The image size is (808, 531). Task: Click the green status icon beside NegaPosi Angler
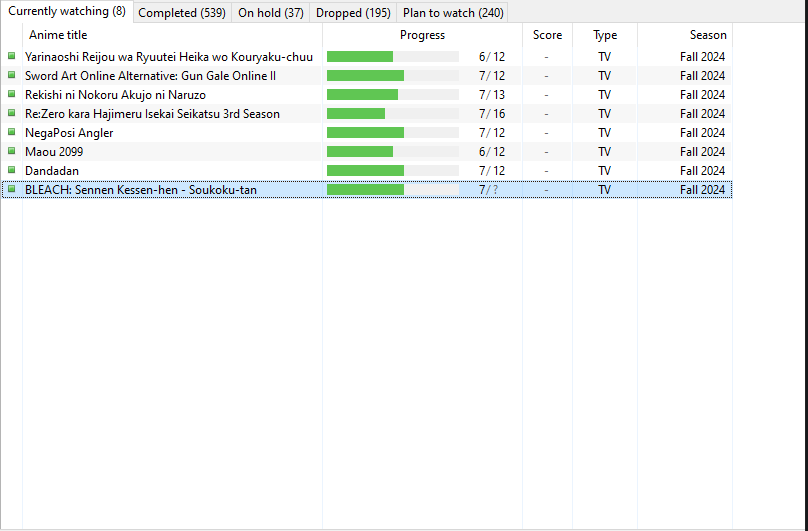11,132
